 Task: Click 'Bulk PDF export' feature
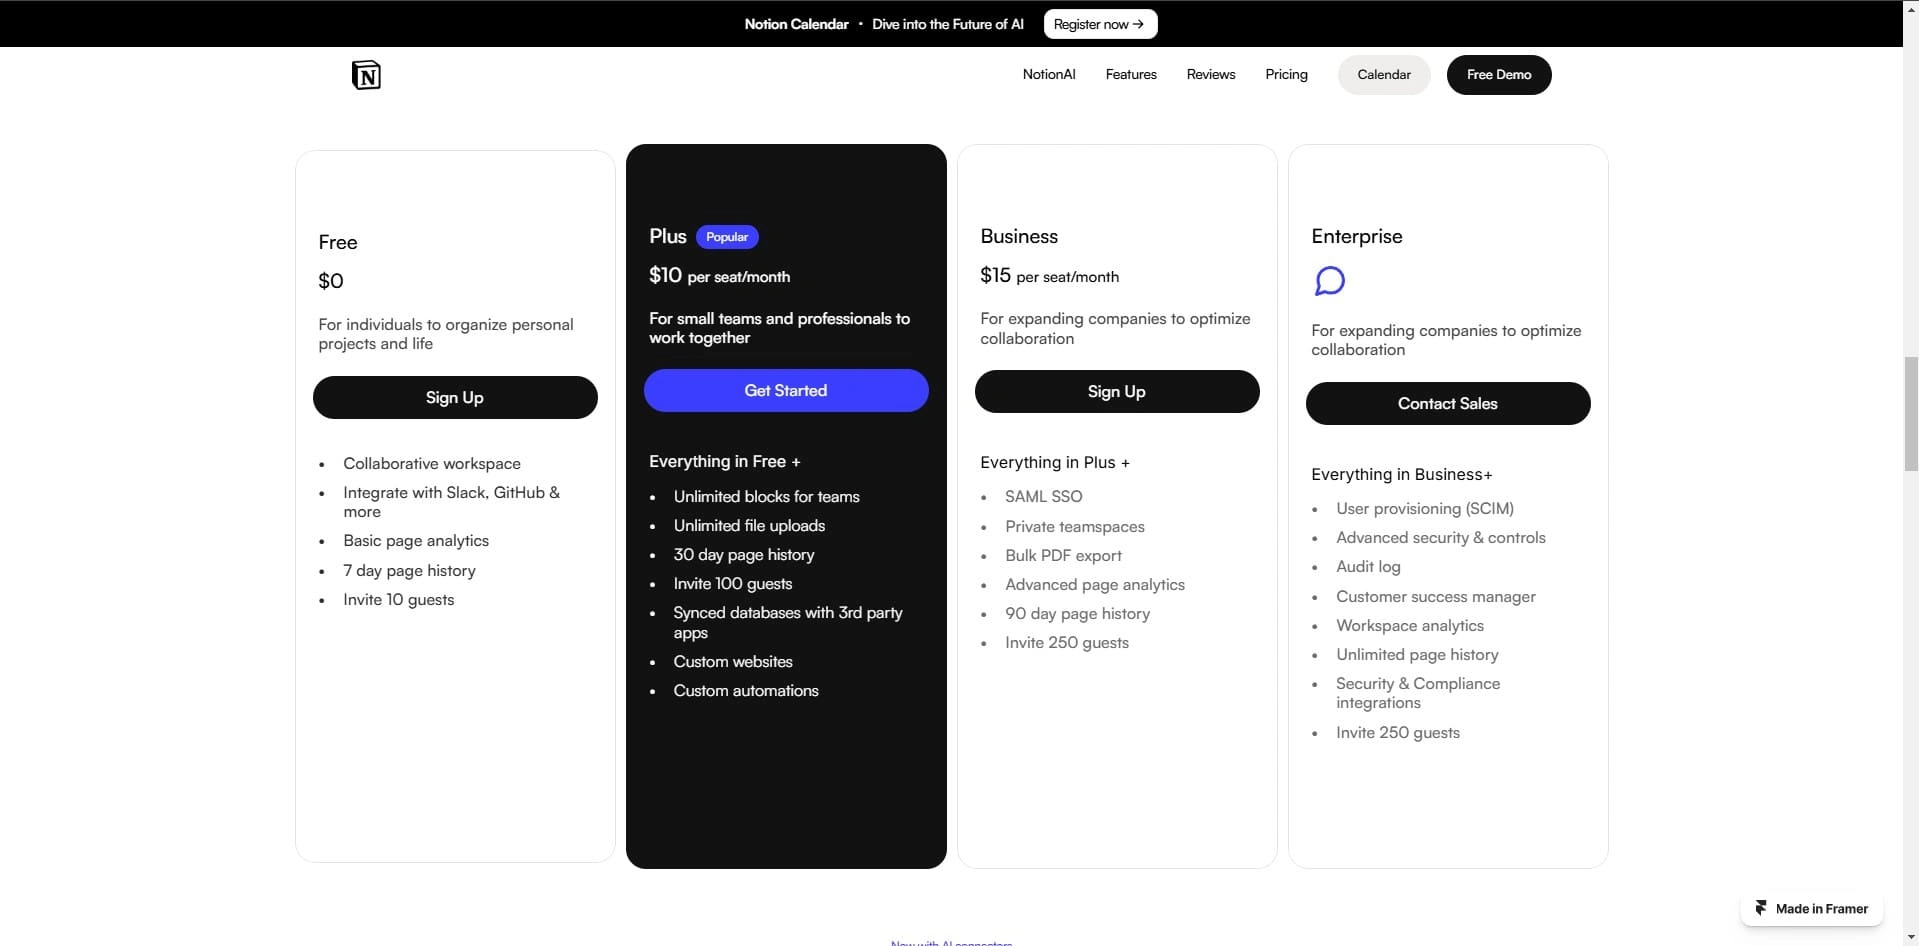click(x=1064, y=555)
